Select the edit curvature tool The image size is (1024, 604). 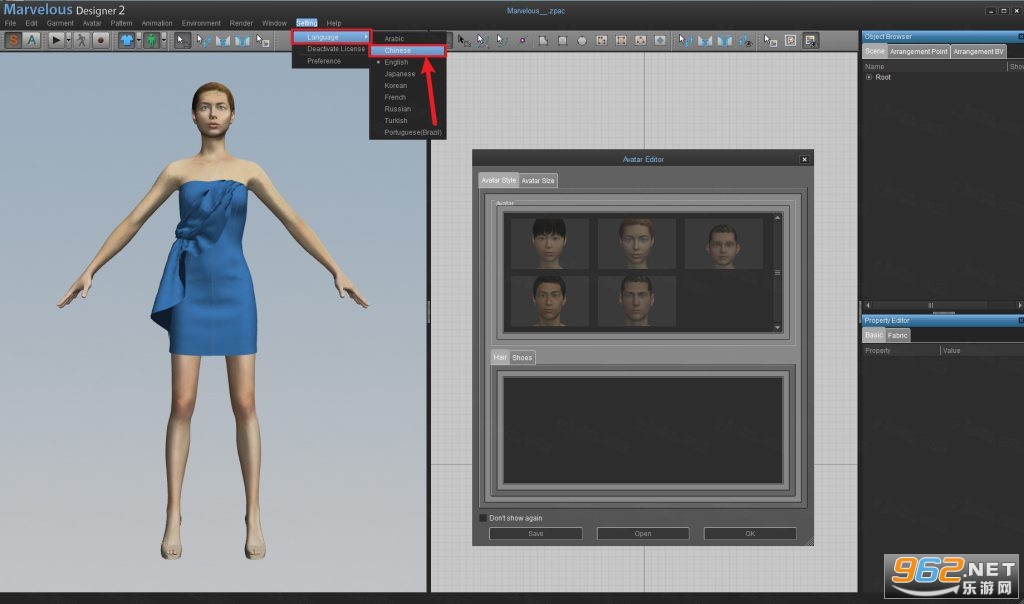[x=483, y=40]
